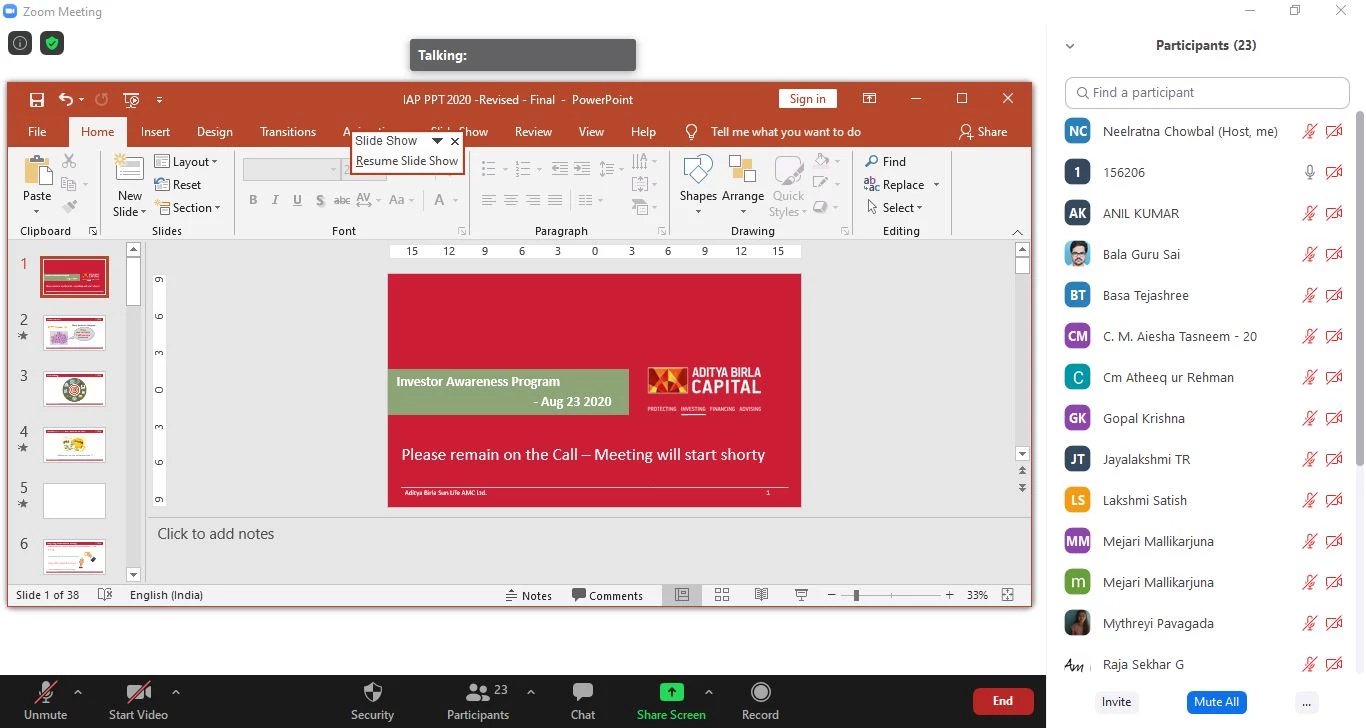Click the Comments status bar button

coord(607,595)
